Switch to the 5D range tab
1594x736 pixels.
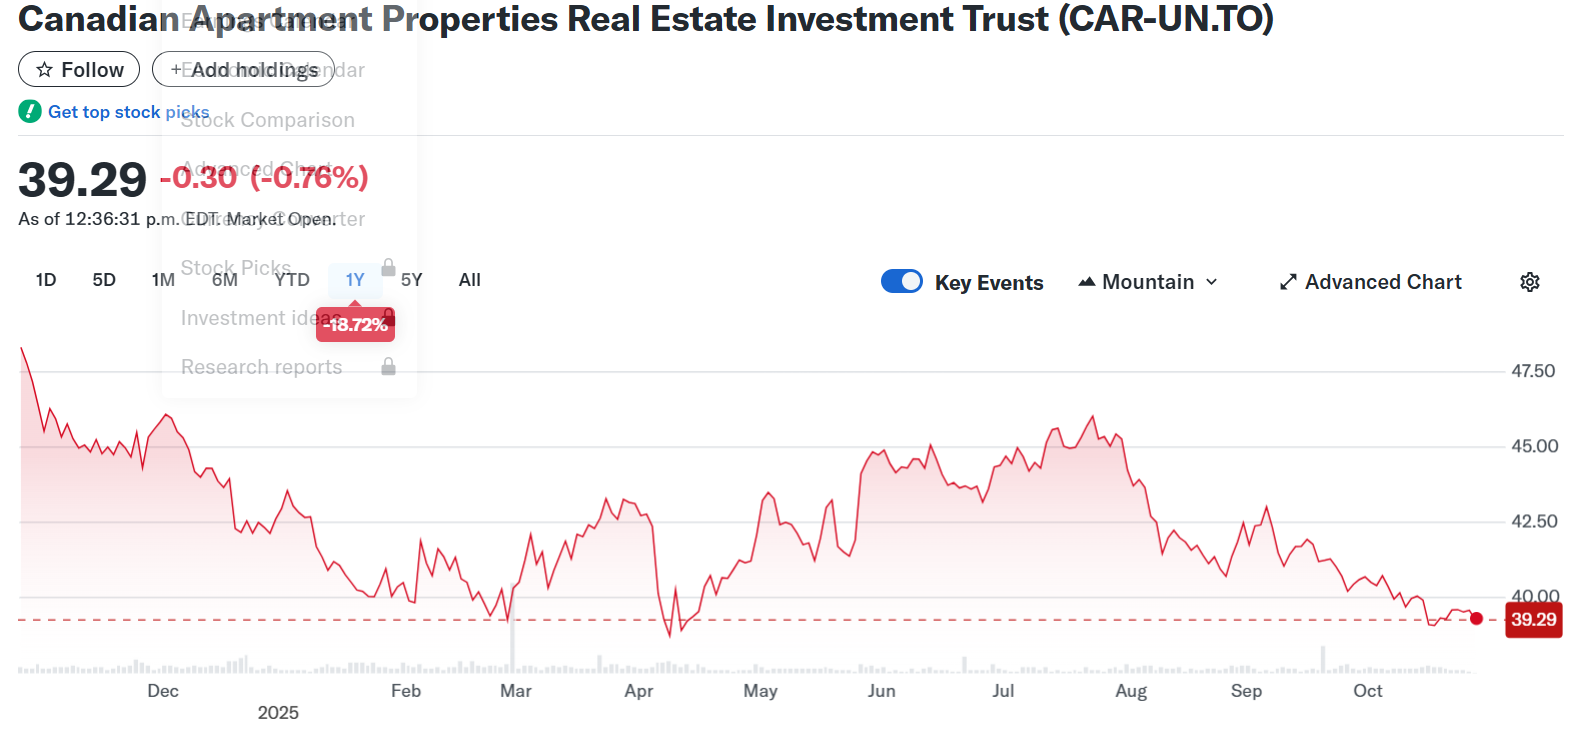click(x=104, y=280)
